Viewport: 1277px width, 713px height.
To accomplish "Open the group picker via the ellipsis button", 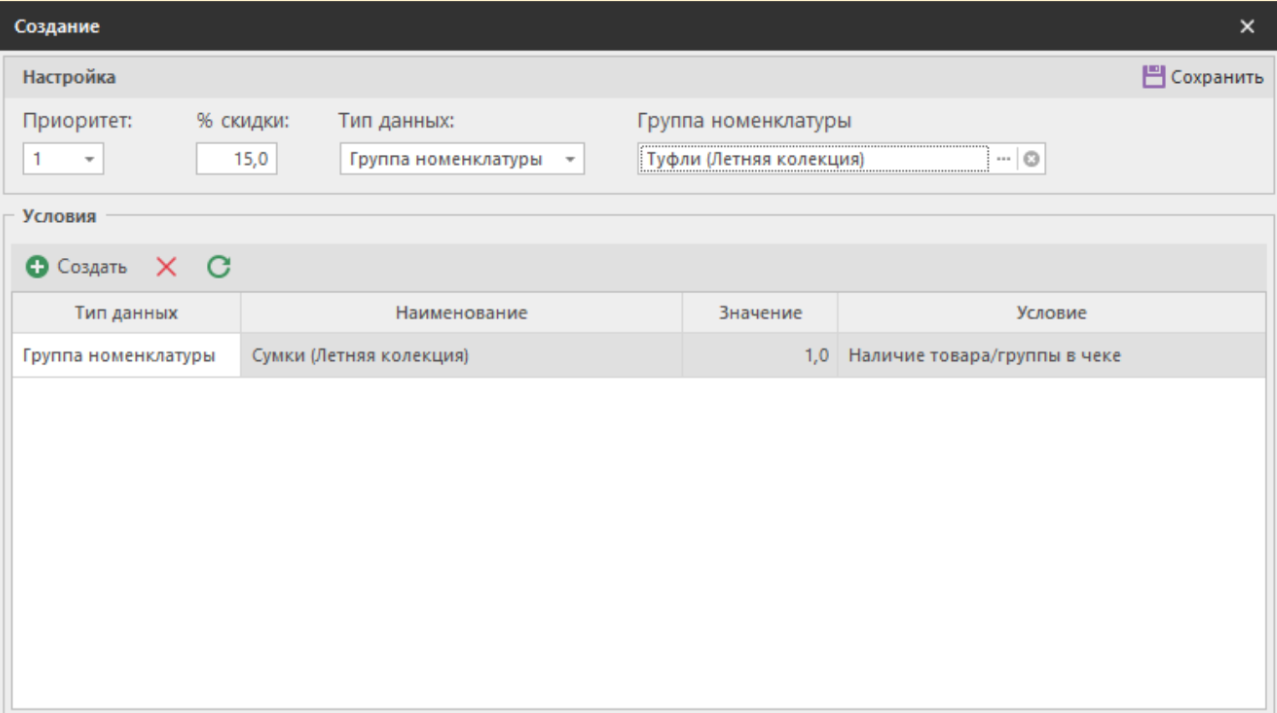I will click(1004, 159).
